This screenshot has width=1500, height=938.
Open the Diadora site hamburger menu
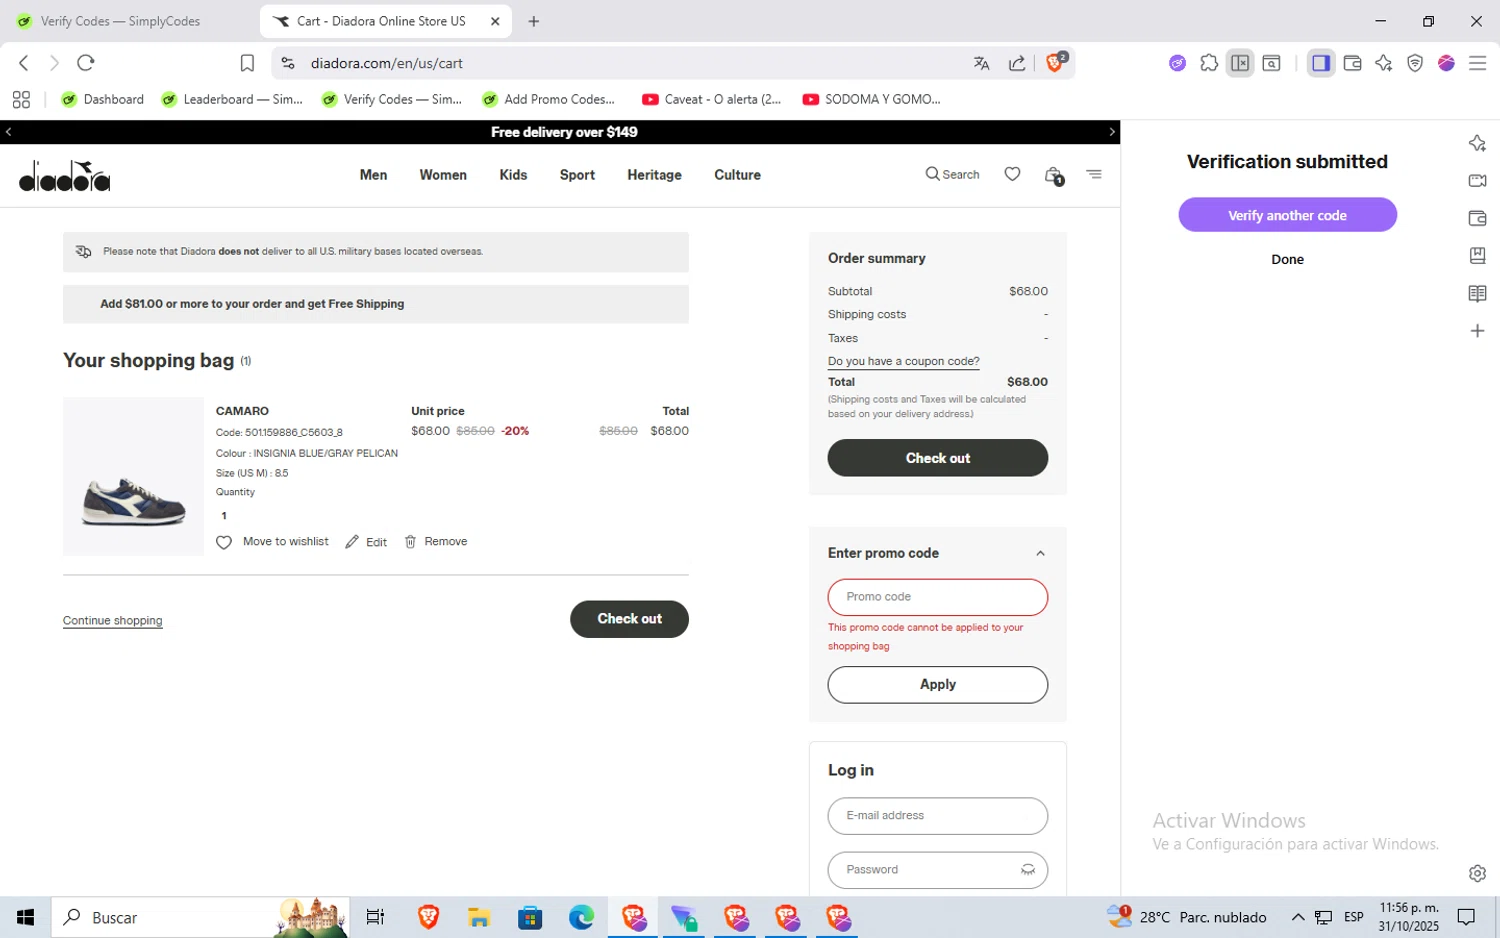(x=1094, y=174)
